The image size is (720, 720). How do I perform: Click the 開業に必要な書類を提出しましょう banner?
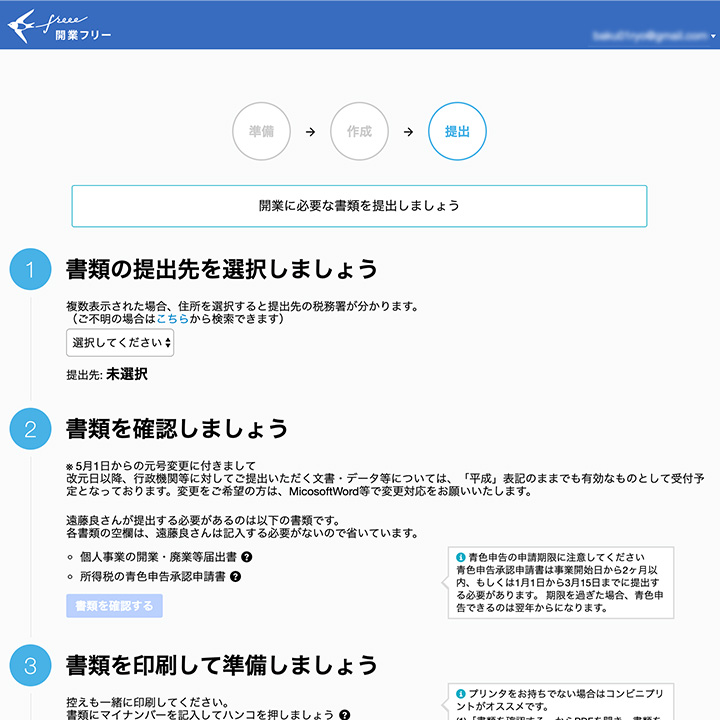pyautogui.click(x=359, y=206)
